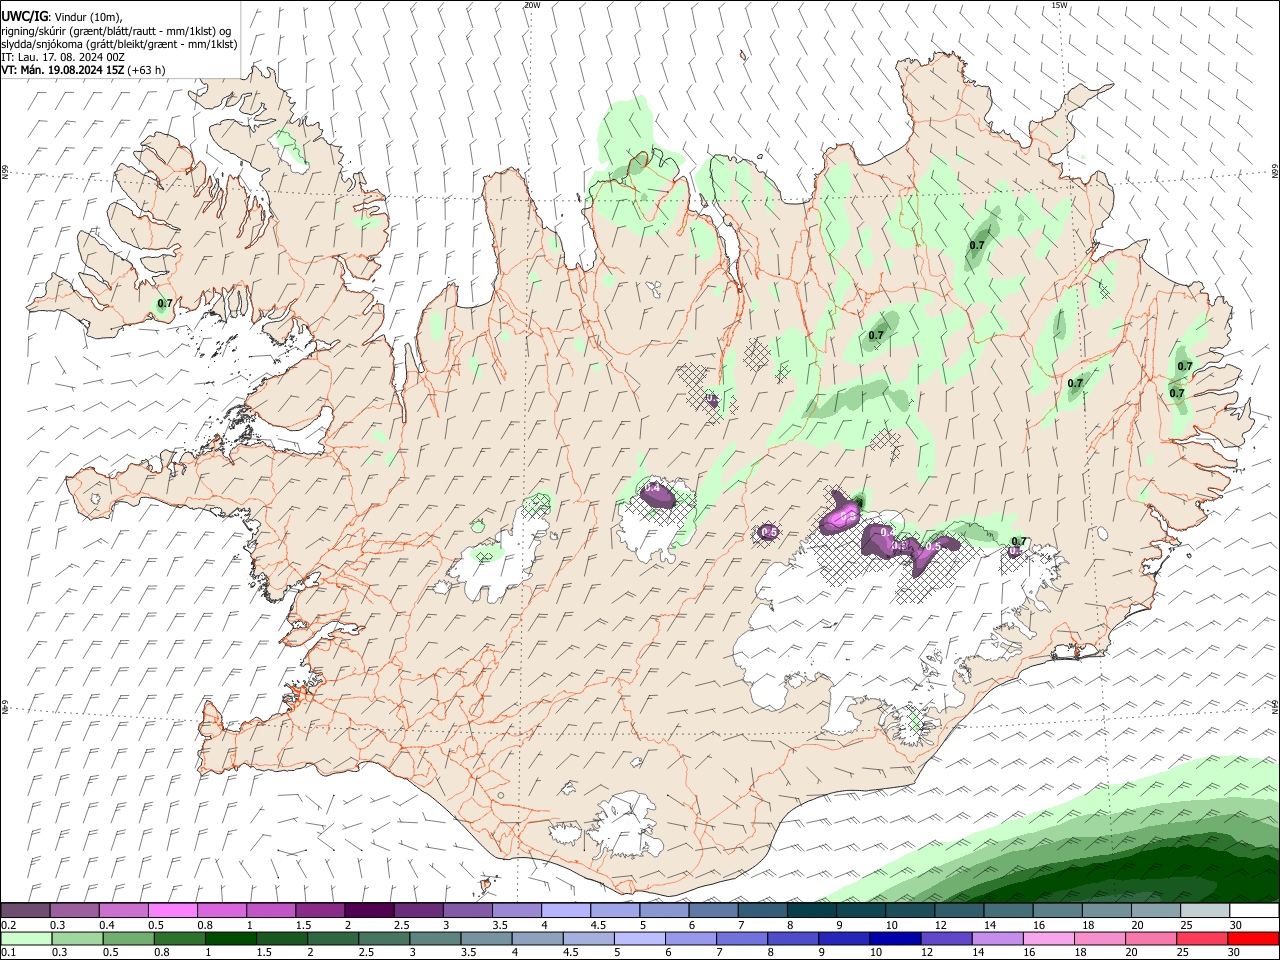Pick the light grey top-row swatch between 25 and 30
Image resolution: width=1280 pixels, height=960 pixels.
click(1206, 910)
